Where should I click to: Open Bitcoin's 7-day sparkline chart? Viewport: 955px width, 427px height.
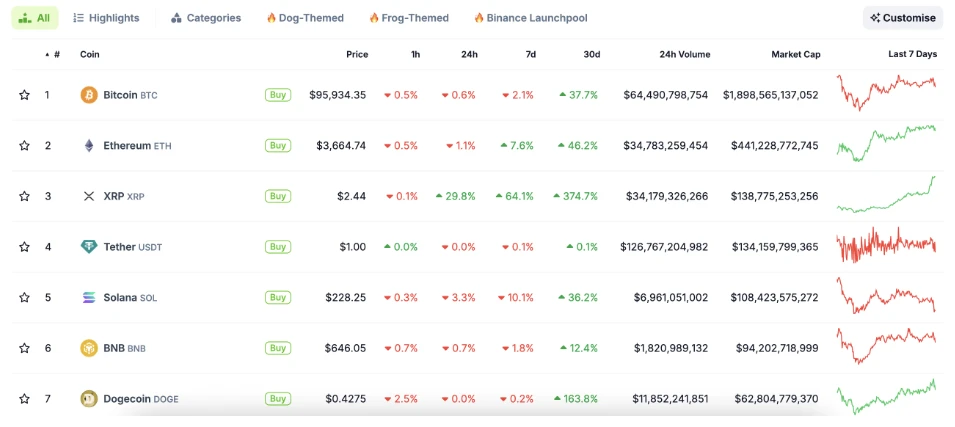click(x=886, y=93)
